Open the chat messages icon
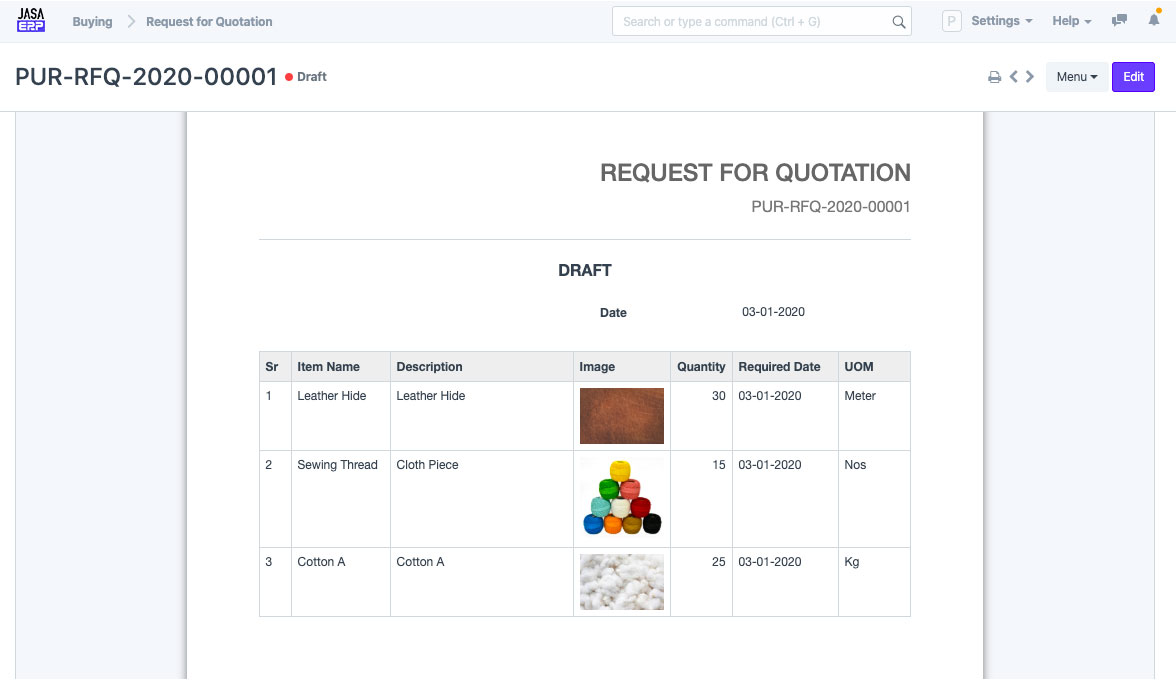Image resolution: width=1176 pixels, height=680 pixels. pos(1120,21)
